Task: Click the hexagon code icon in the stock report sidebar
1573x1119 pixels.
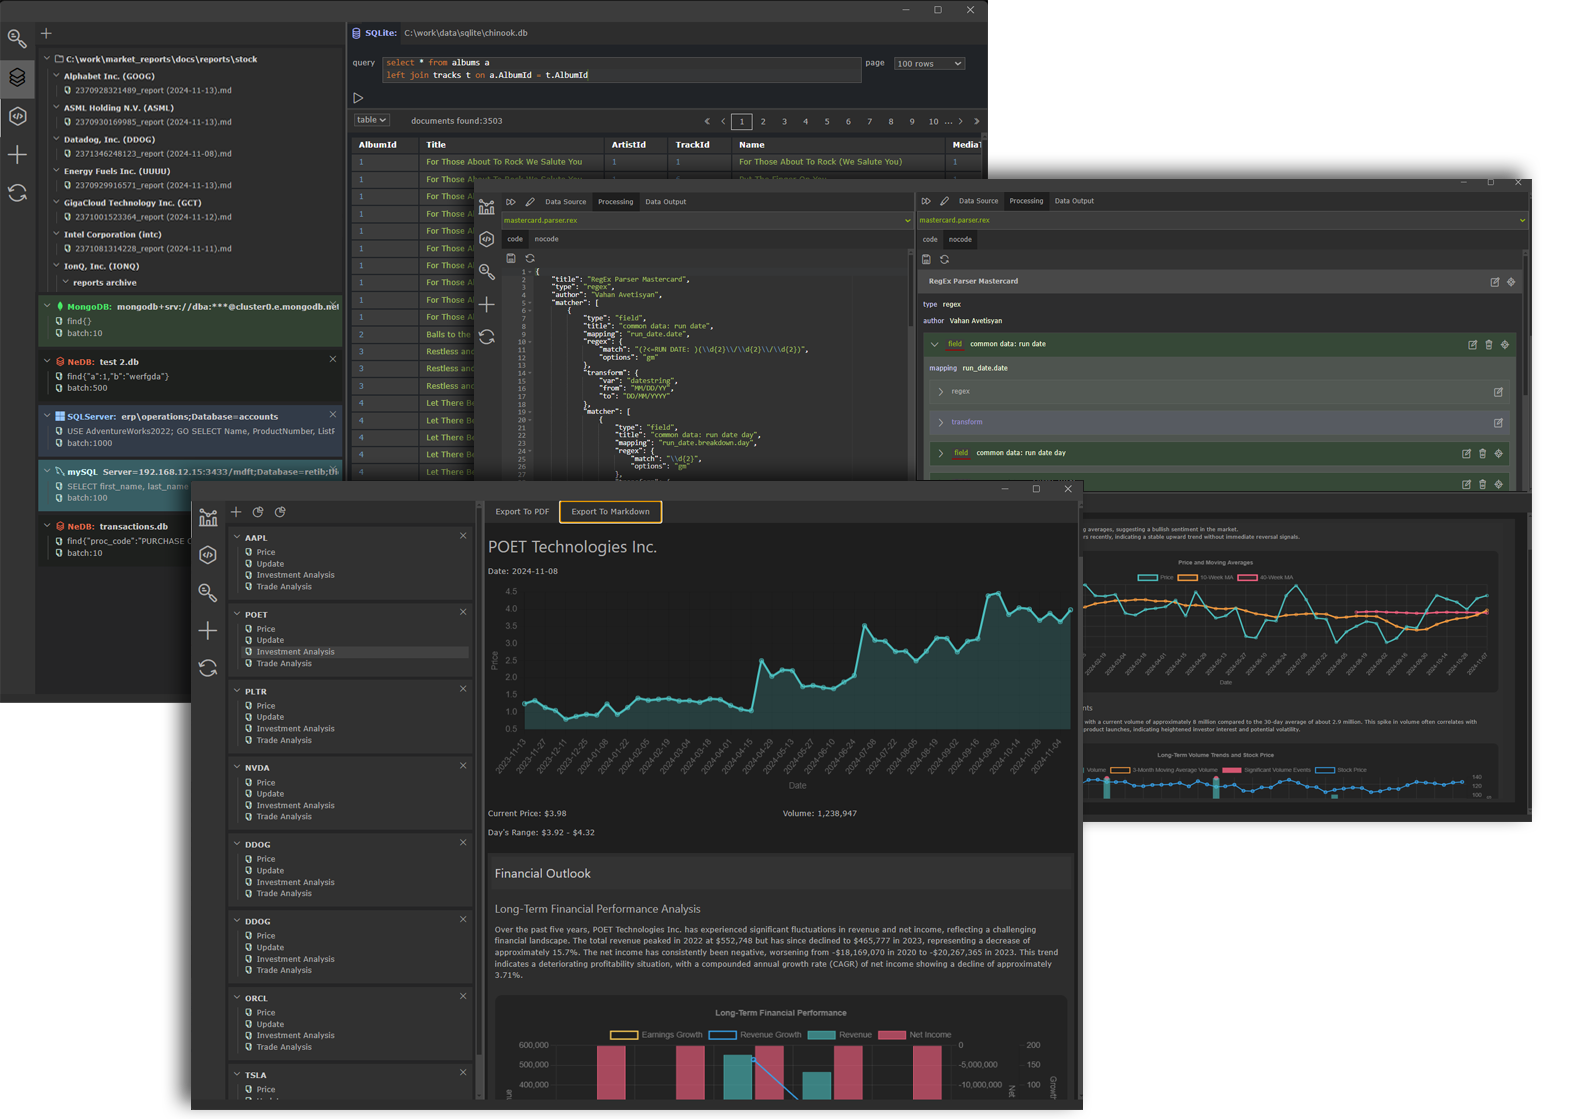Action: (208, 555)
